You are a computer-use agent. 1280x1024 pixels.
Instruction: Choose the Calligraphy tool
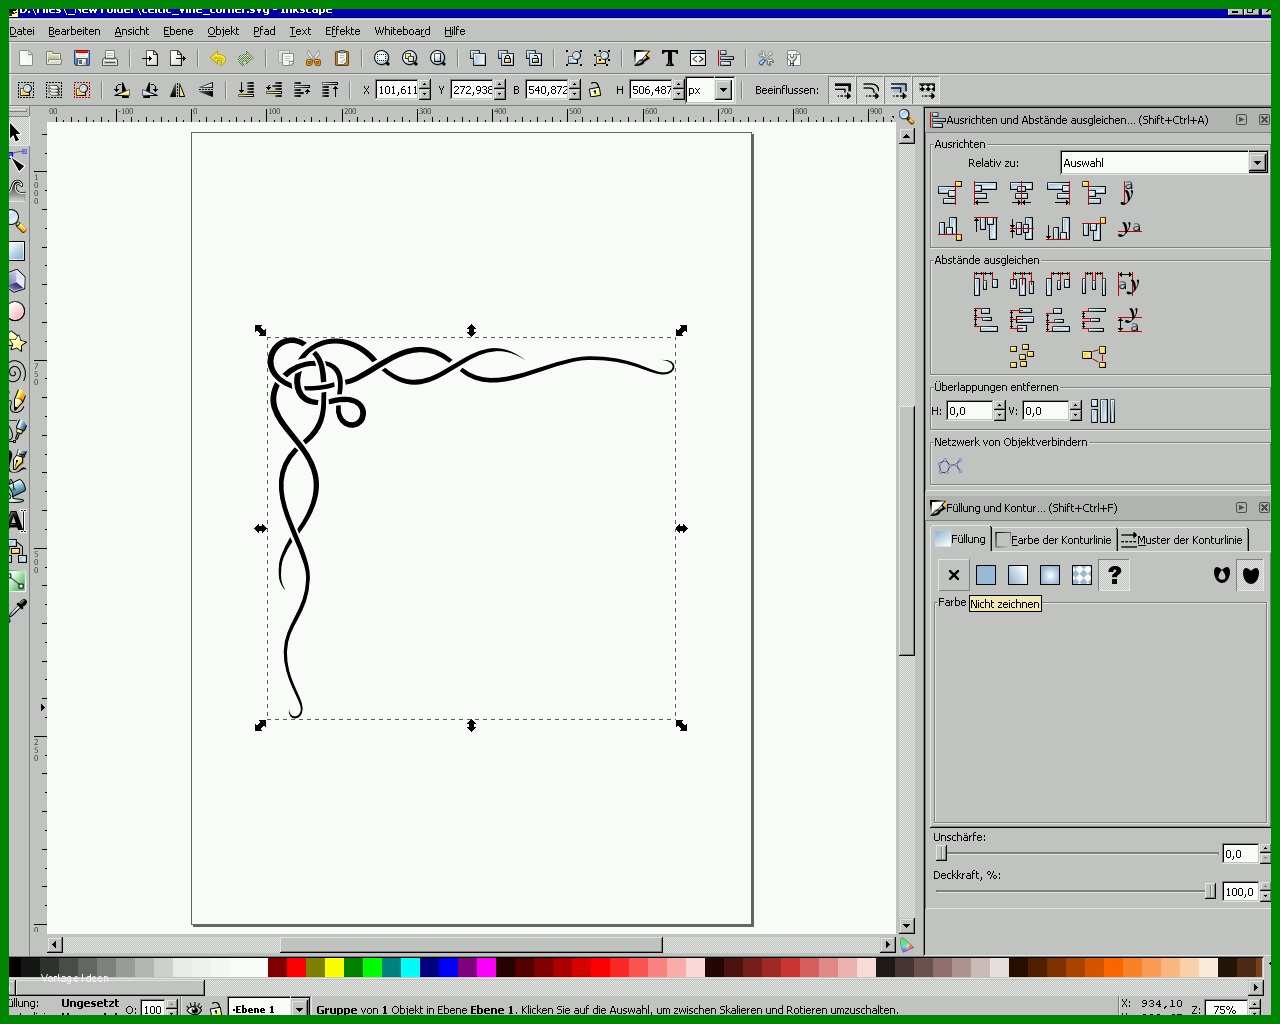click(x=16, y=461)
